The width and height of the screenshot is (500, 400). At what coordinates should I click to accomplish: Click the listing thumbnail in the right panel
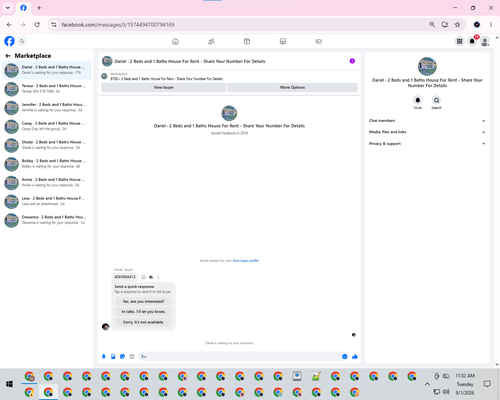pyautogui.click(x=427, y=66)
